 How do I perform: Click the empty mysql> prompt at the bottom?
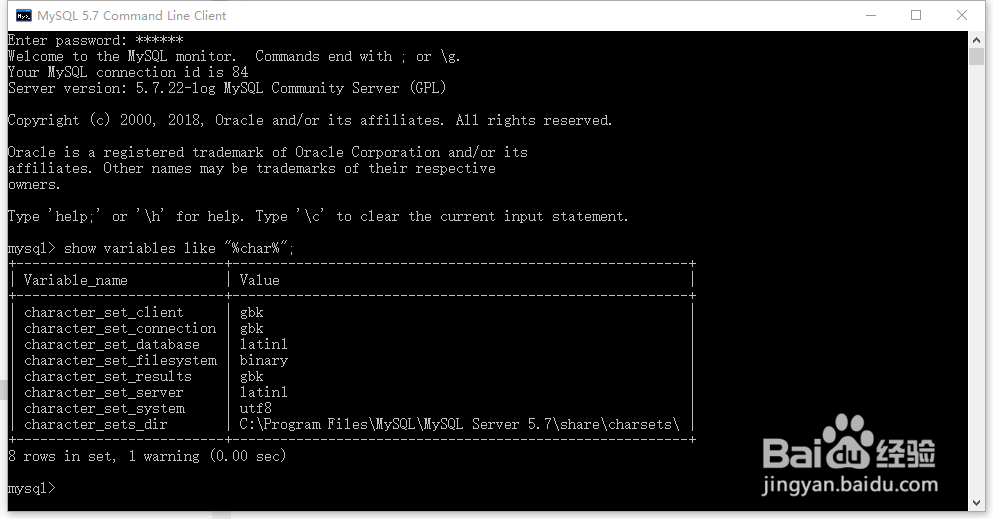(32, 488)
